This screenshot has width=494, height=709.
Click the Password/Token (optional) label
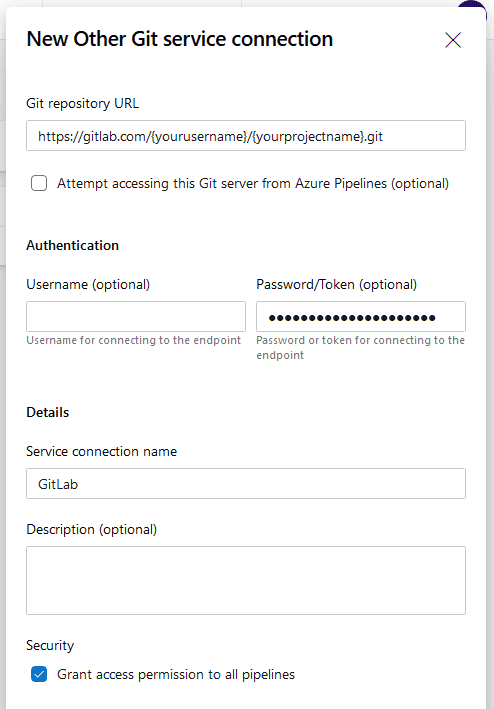tap(336, 284)
